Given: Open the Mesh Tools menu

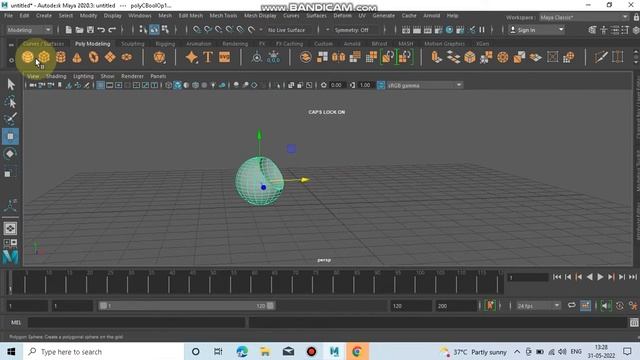Looking at the screenshot, I should [223, 16].
